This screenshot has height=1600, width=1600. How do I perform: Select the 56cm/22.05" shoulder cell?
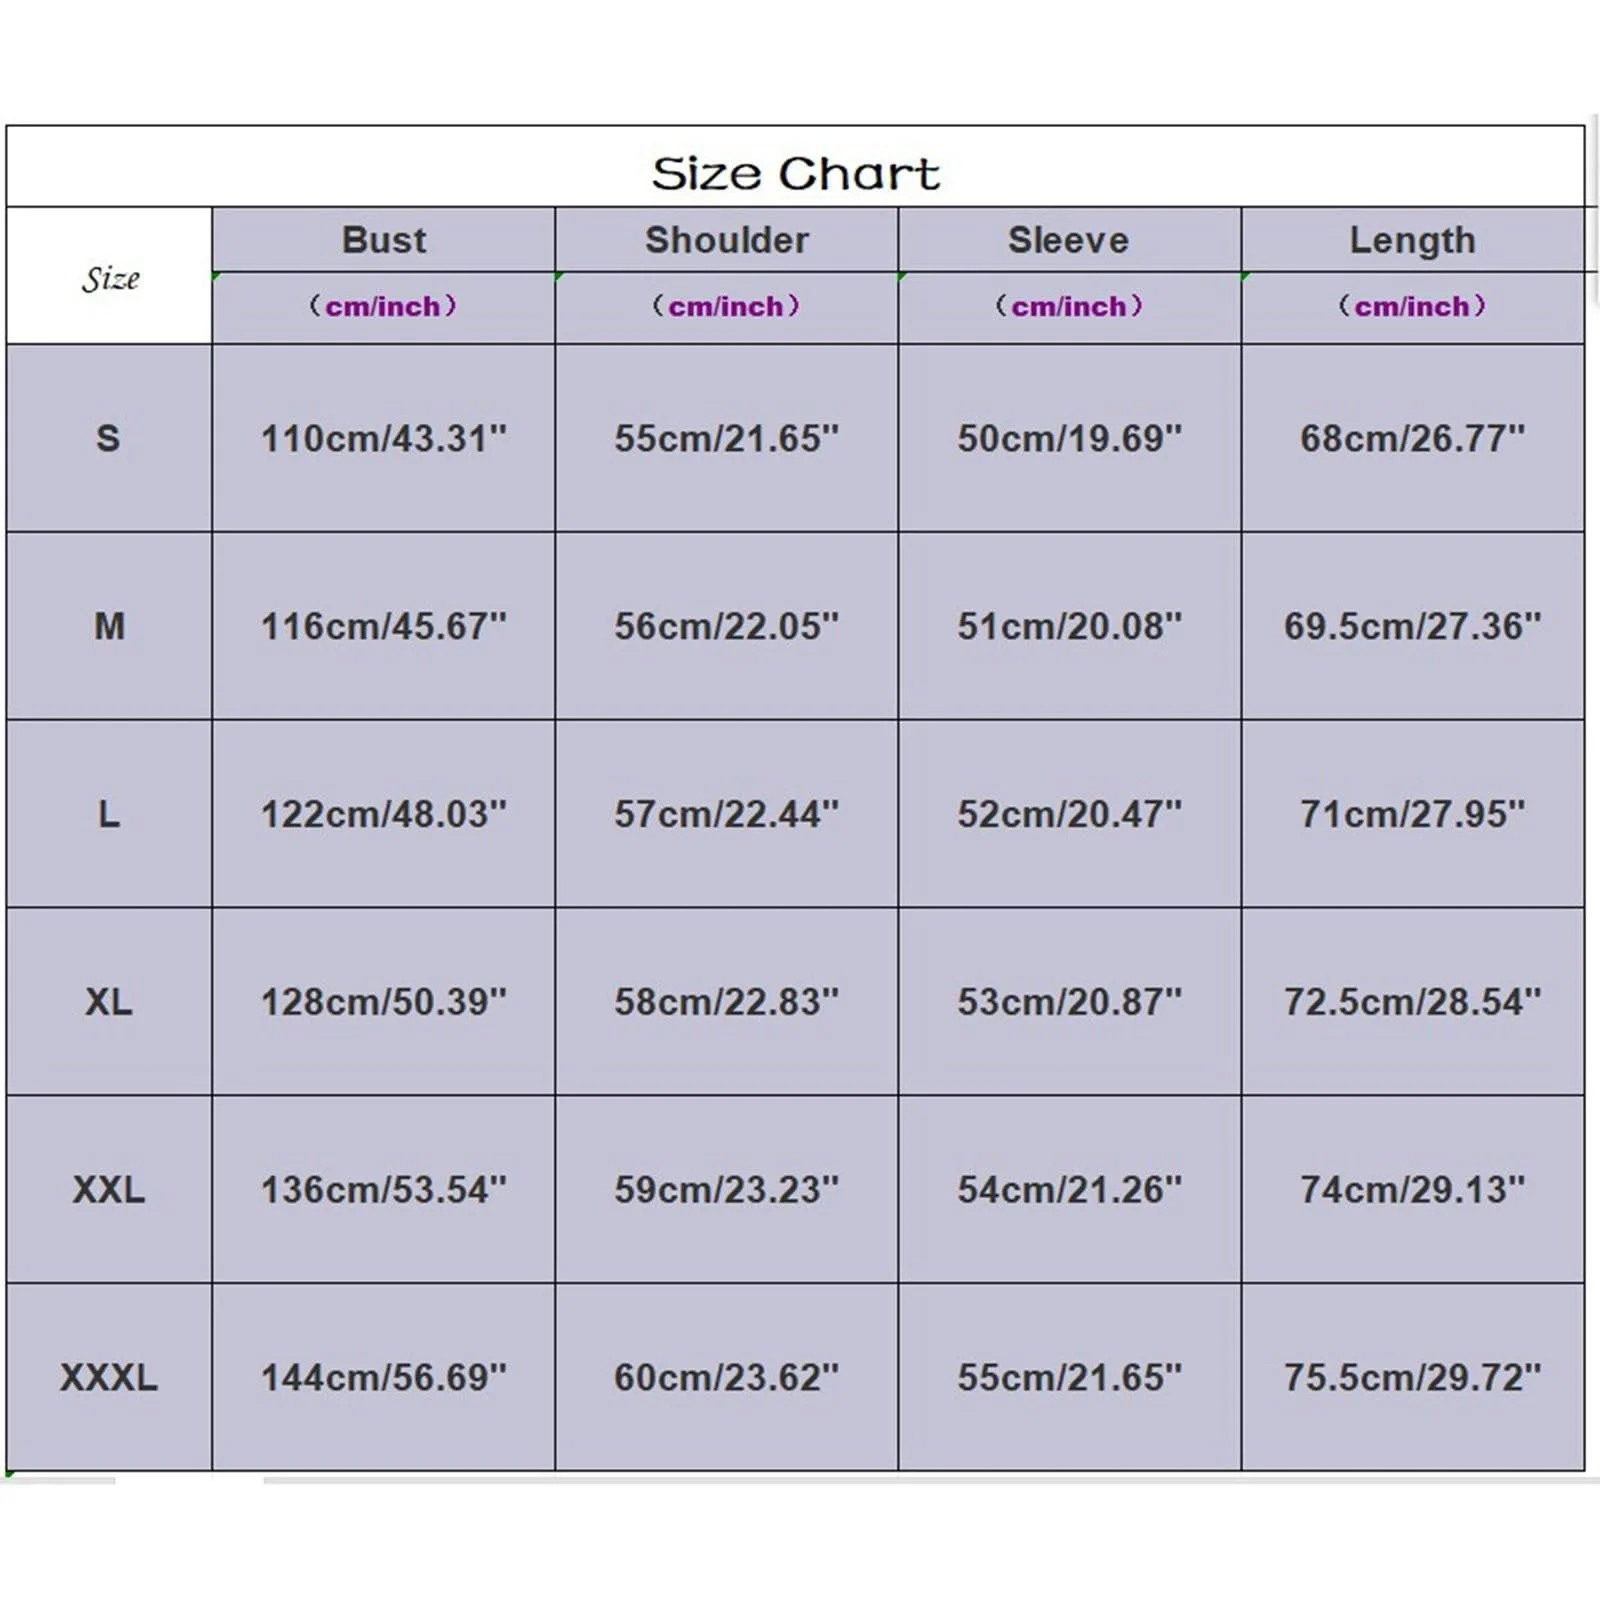tap(726, 626)
